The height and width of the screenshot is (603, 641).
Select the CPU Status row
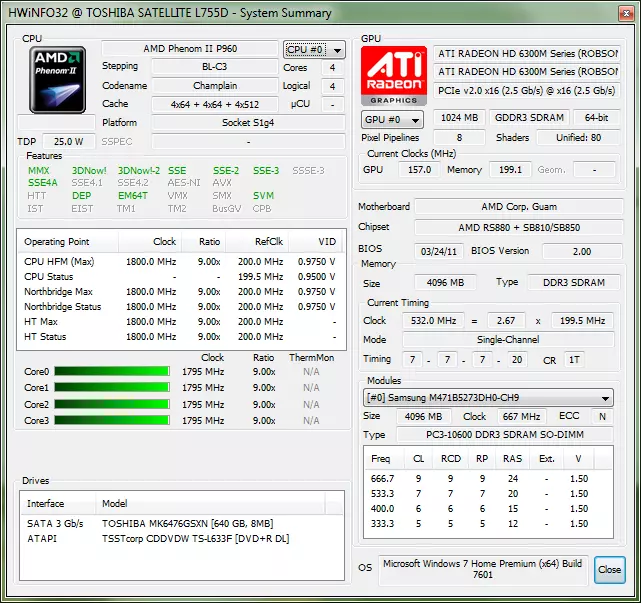pyautogui.click(x=181, y=277)
